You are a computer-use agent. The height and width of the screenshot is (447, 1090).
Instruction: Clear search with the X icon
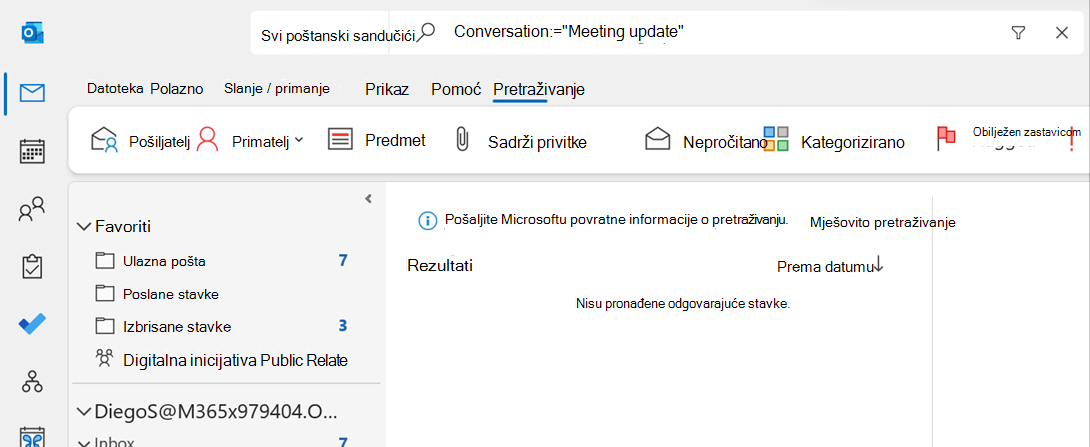click(1061, 32)
